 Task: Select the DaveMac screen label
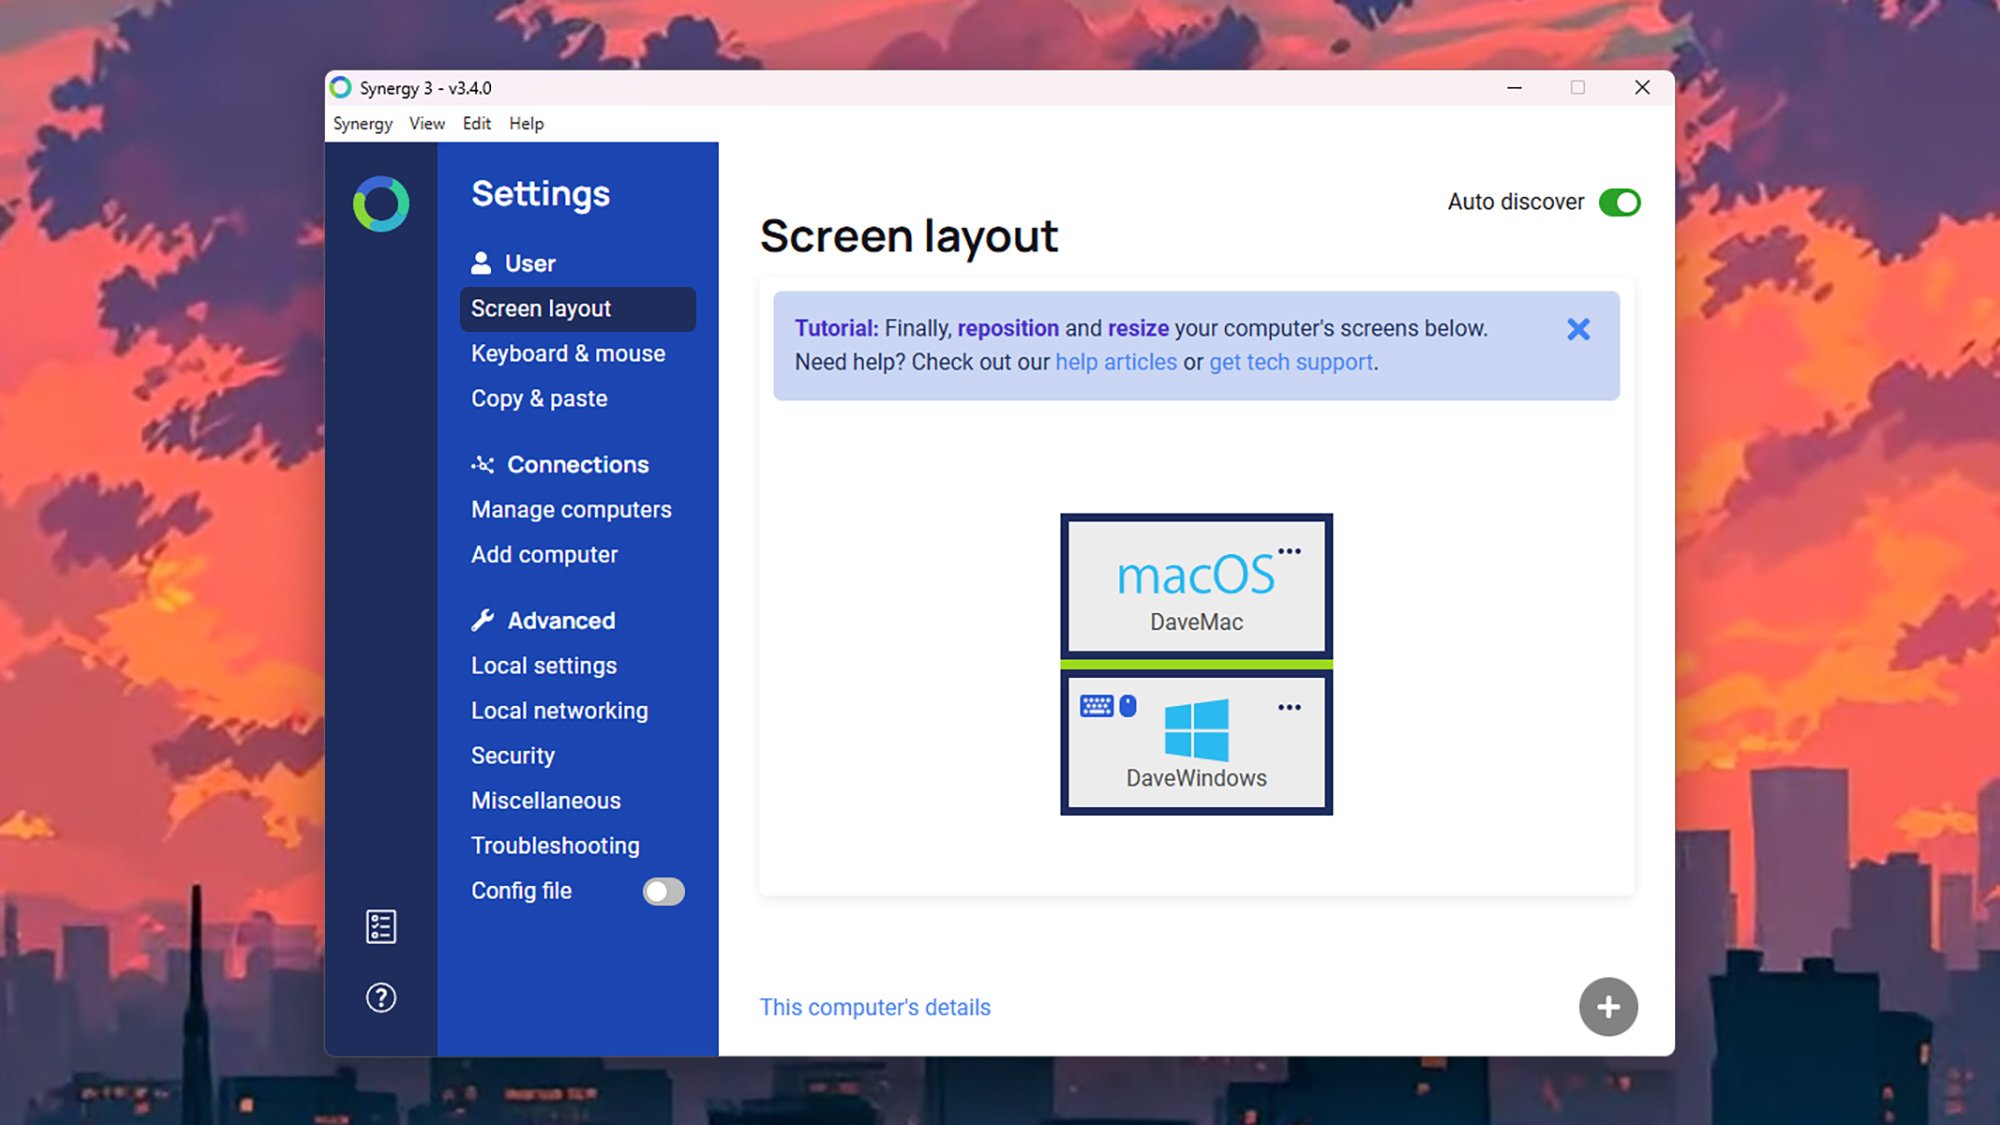point(1196,622)
